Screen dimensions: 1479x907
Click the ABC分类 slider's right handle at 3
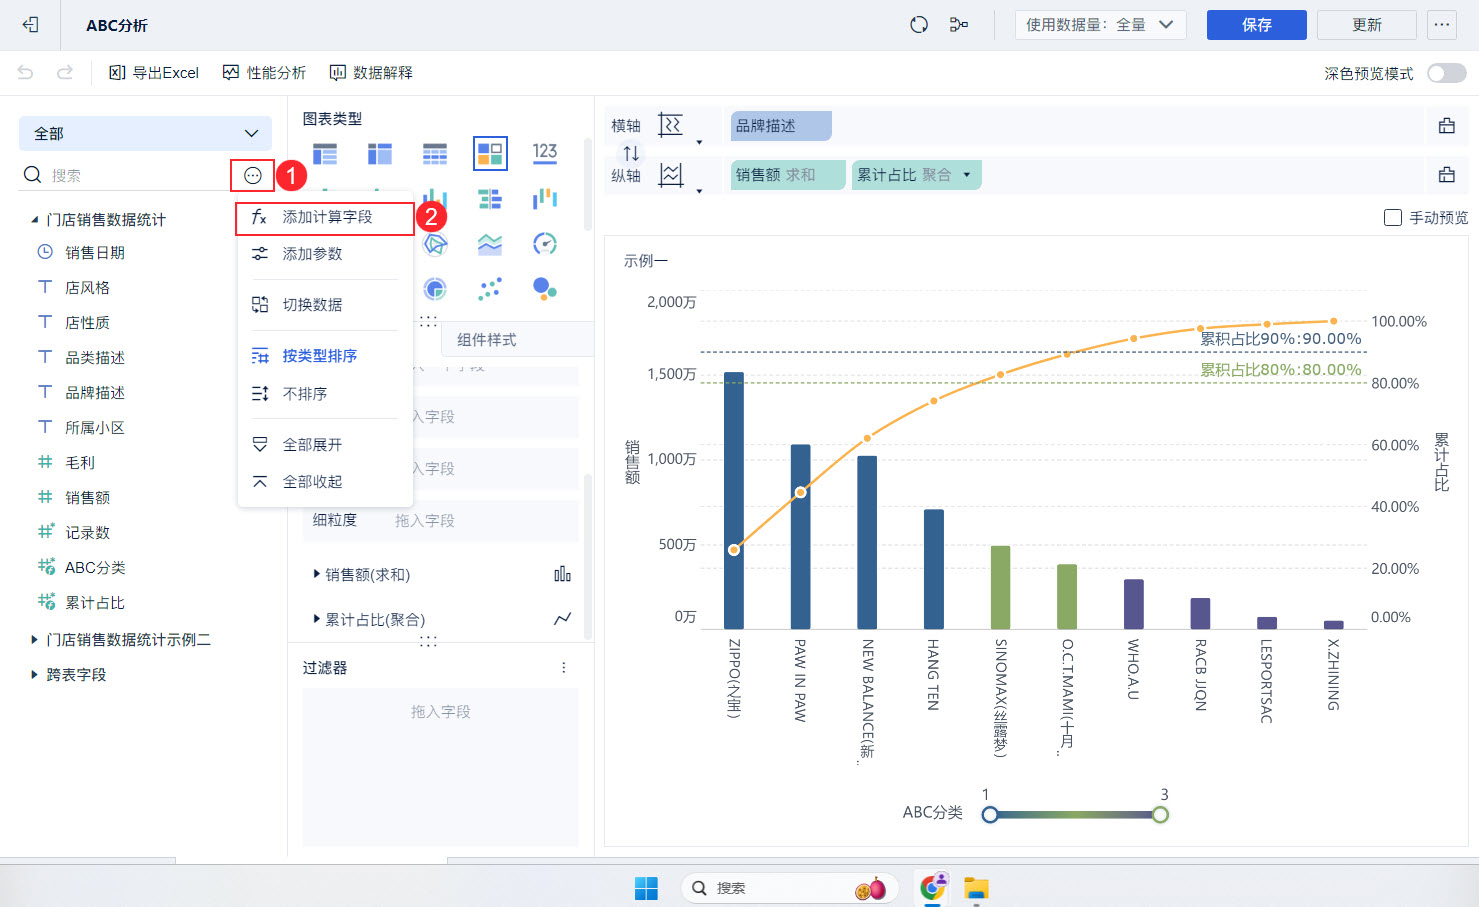1160,815
